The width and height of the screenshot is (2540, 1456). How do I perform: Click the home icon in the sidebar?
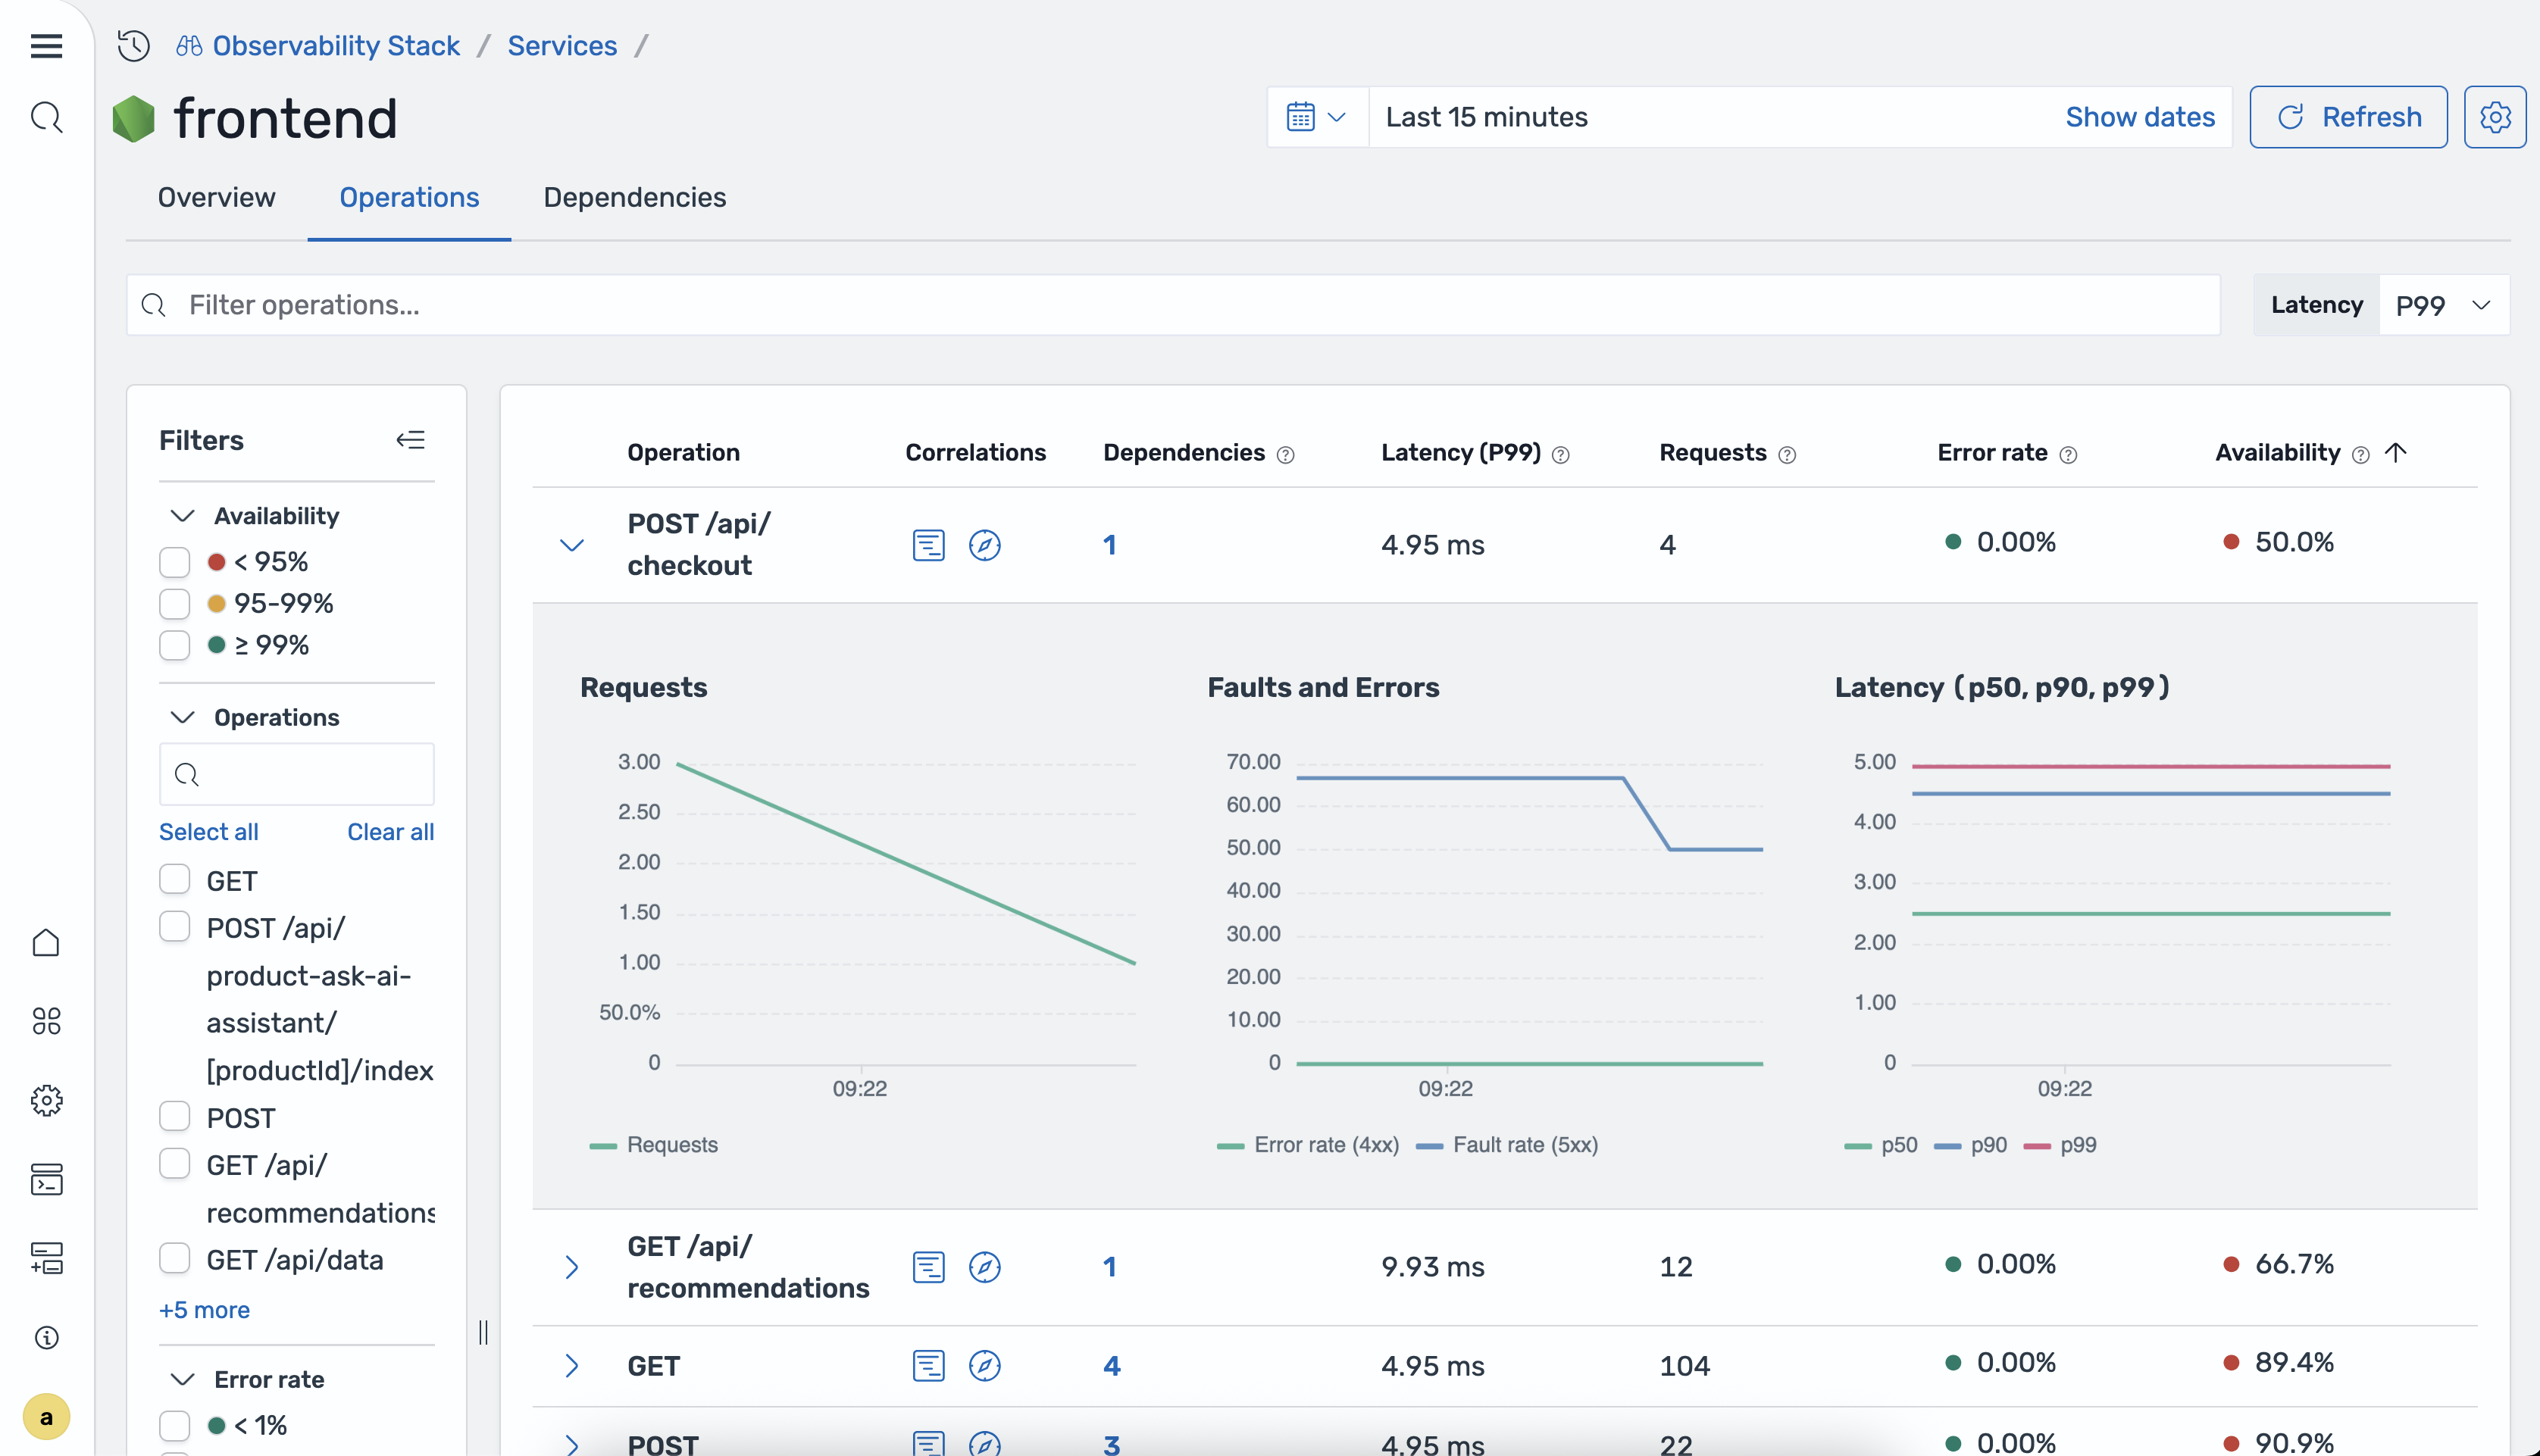[46, 942]
